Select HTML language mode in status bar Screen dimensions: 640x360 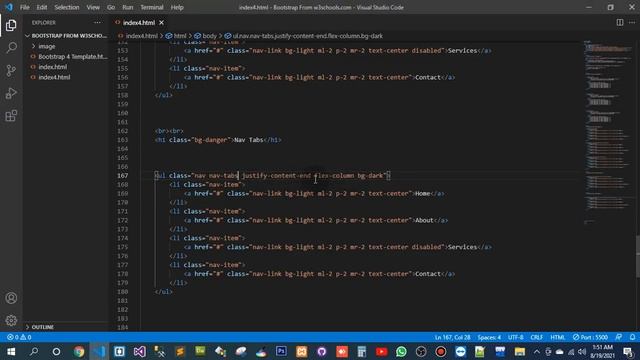tap(558, 338)
